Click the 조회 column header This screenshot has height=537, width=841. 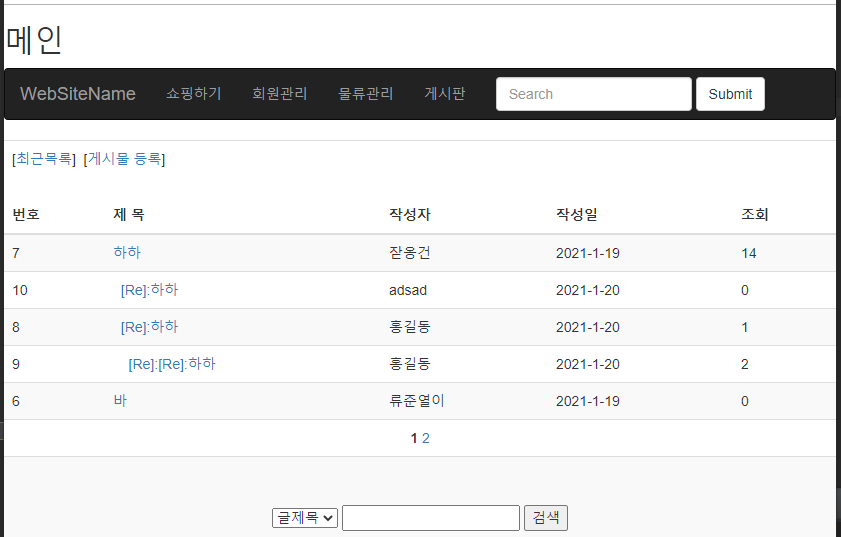755,215
